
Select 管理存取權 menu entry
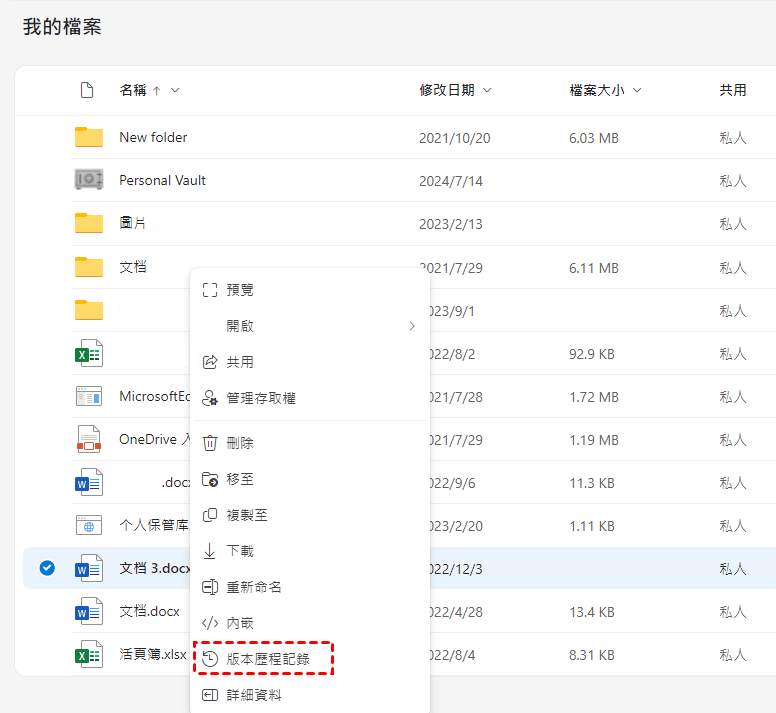pos(261,398)
